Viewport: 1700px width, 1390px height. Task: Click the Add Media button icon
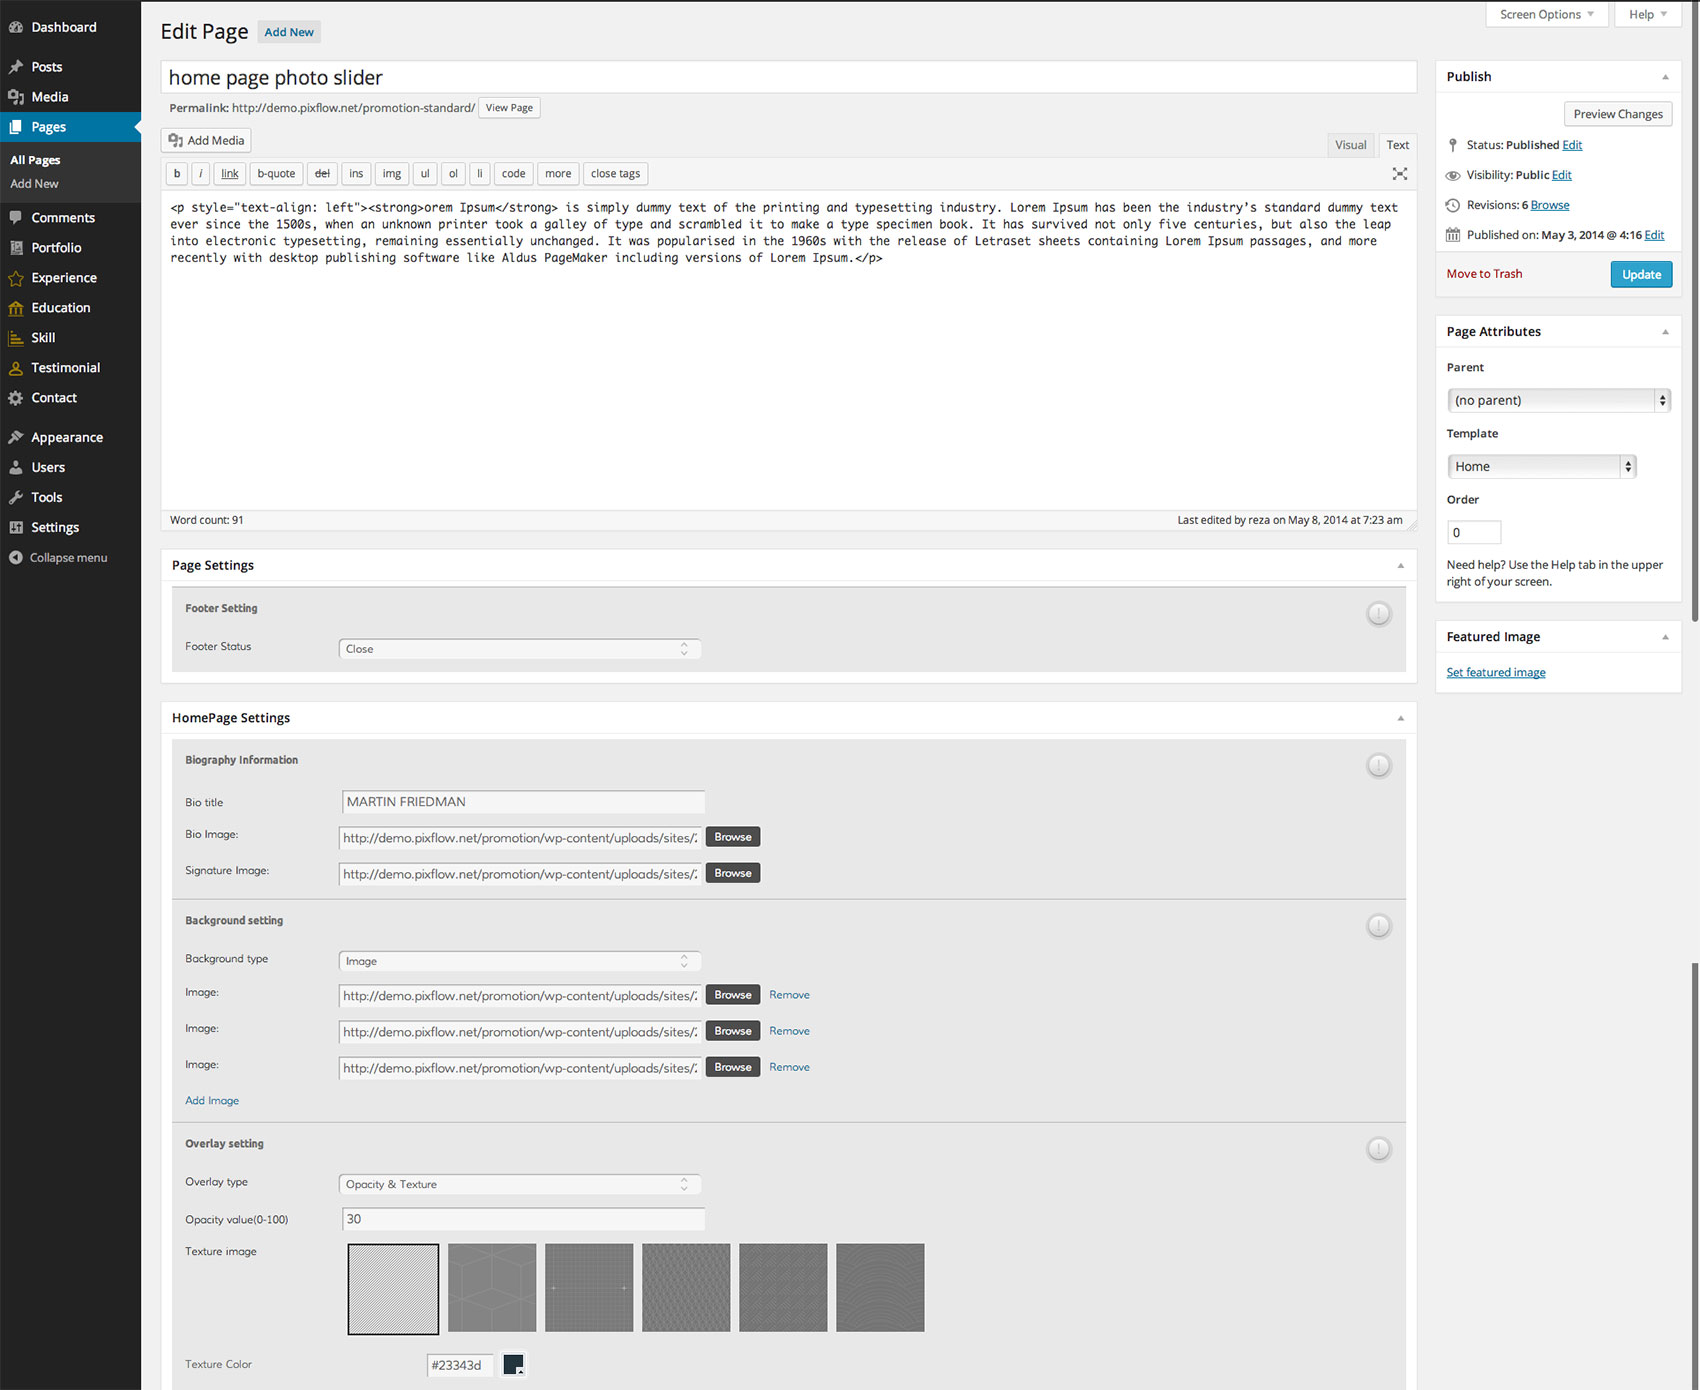[176, 141]
